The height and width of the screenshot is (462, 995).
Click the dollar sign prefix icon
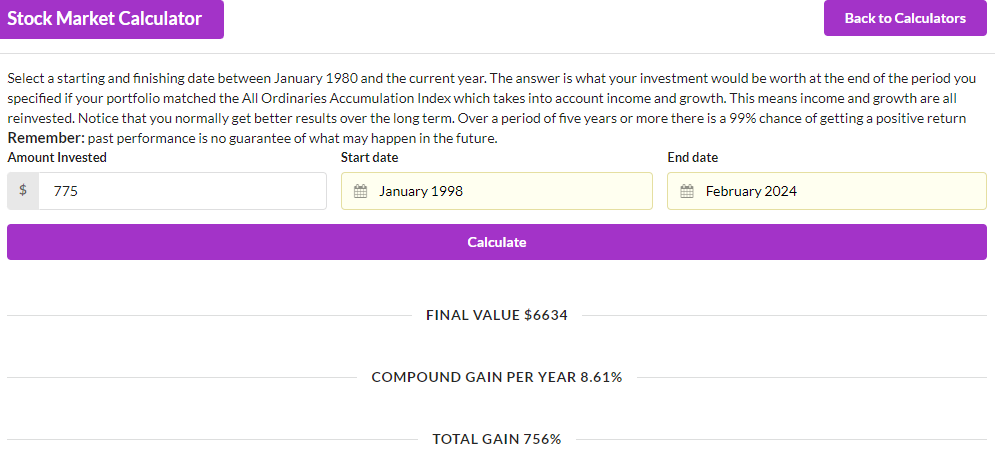23,191
